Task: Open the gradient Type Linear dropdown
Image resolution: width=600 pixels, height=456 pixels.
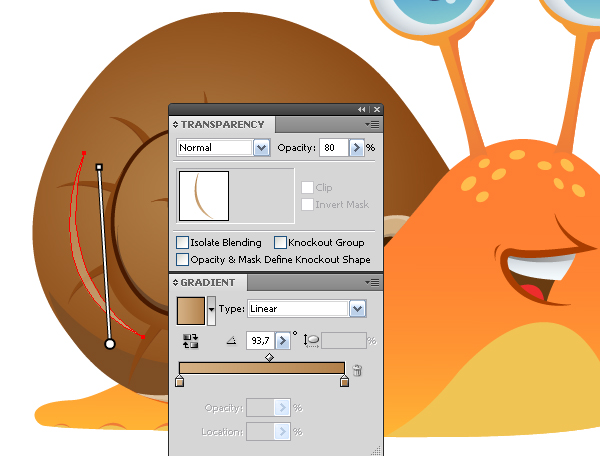Action: tap(357, 309)
